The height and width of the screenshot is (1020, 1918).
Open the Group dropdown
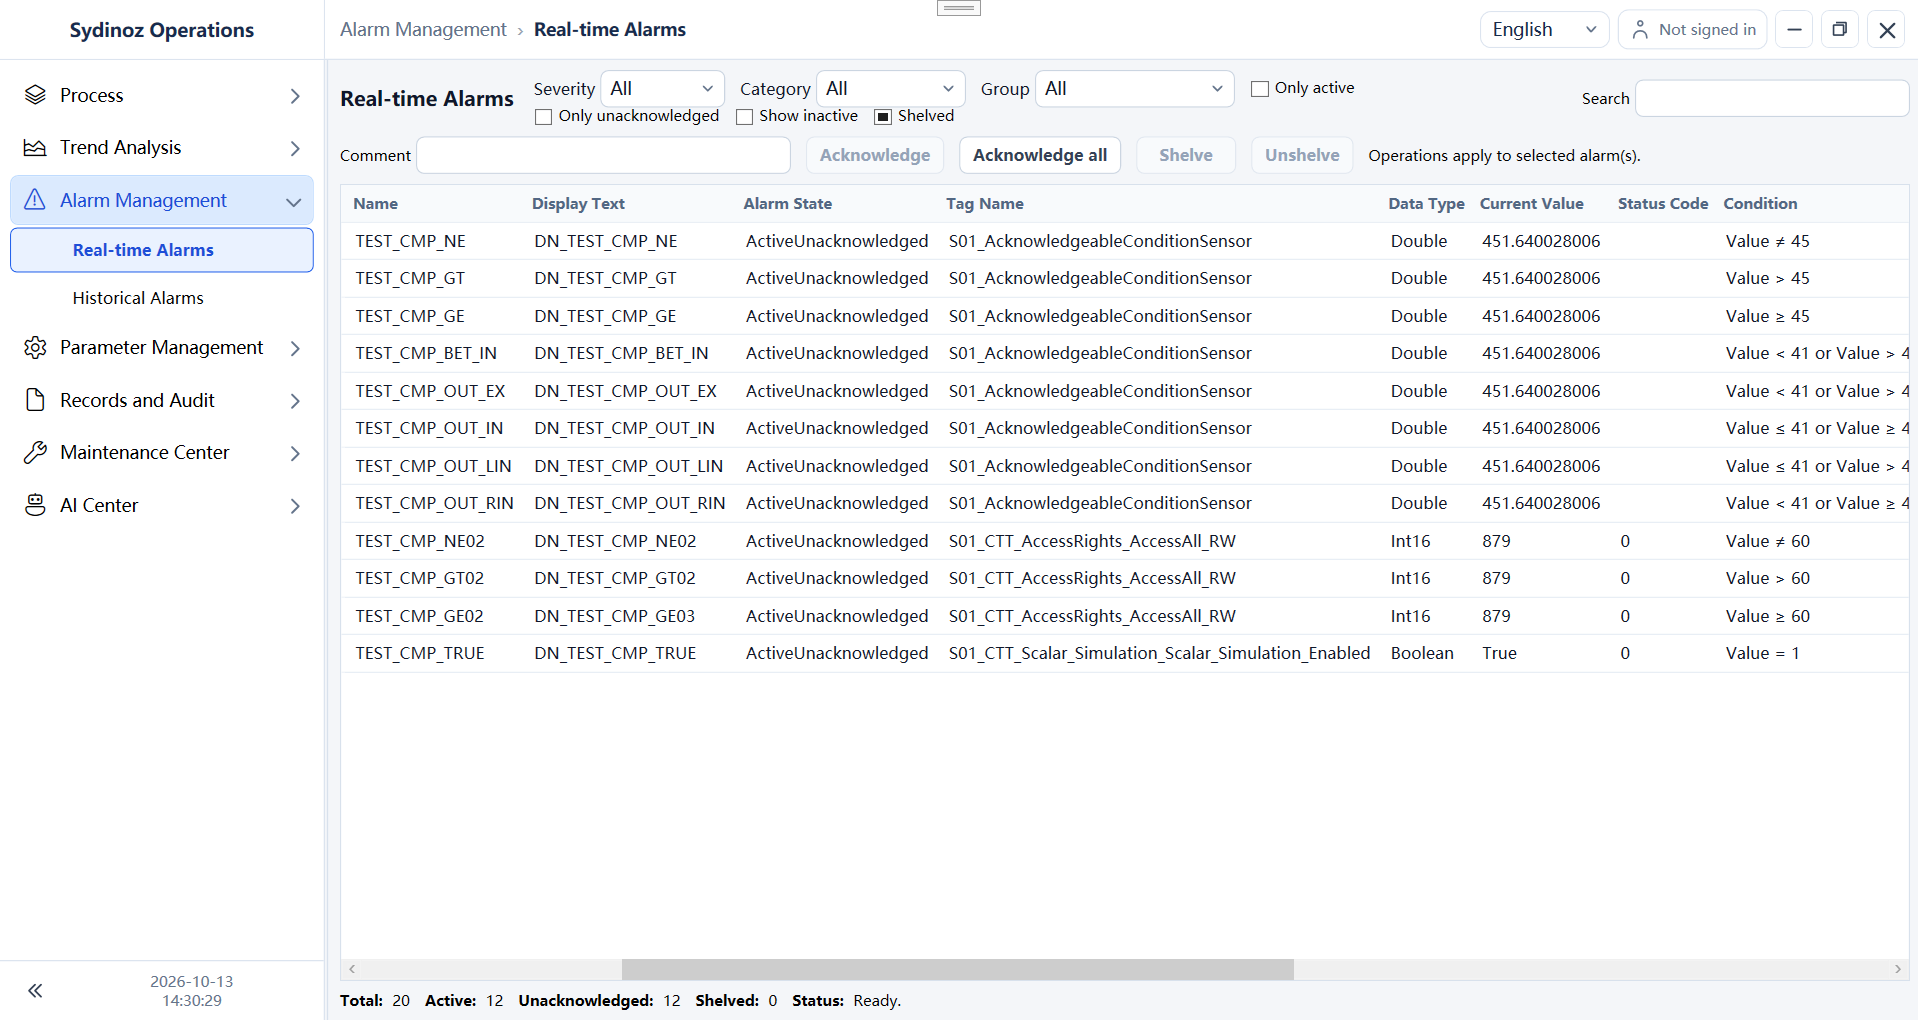click(x=1134, y=89)
